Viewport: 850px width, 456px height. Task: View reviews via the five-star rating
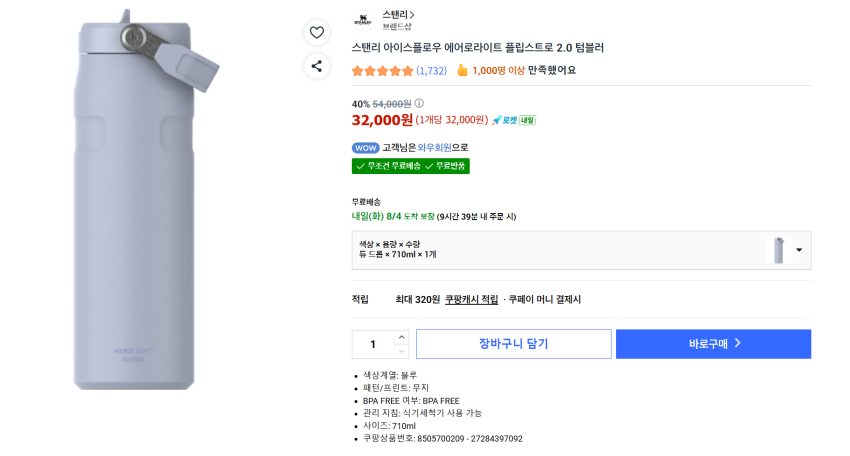pos(382,70)
